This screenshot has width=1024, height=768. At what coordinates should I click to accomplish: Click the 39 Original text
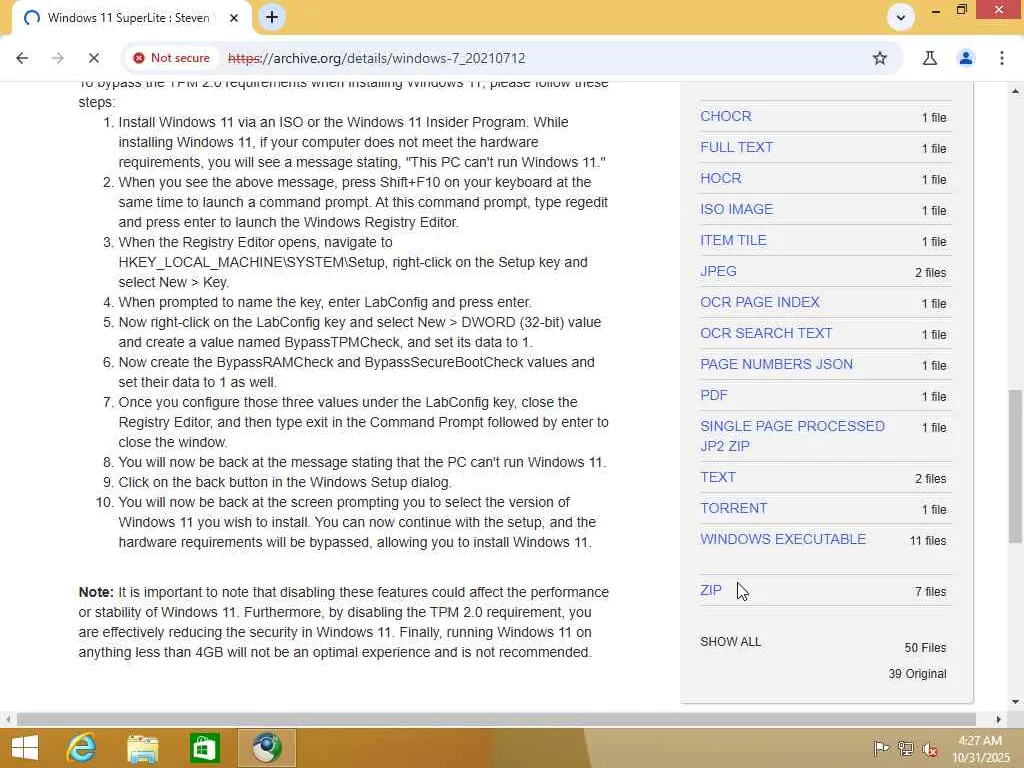[917, 674]
